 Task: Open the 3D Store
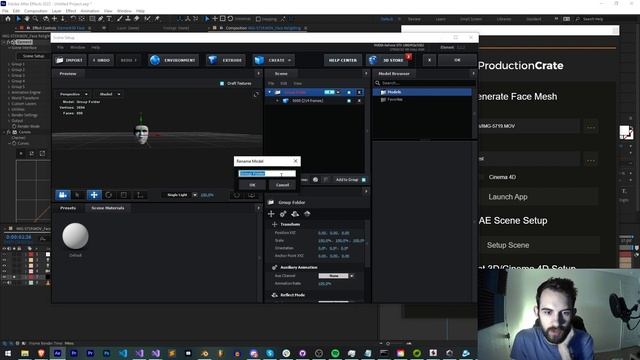point(388,60)
